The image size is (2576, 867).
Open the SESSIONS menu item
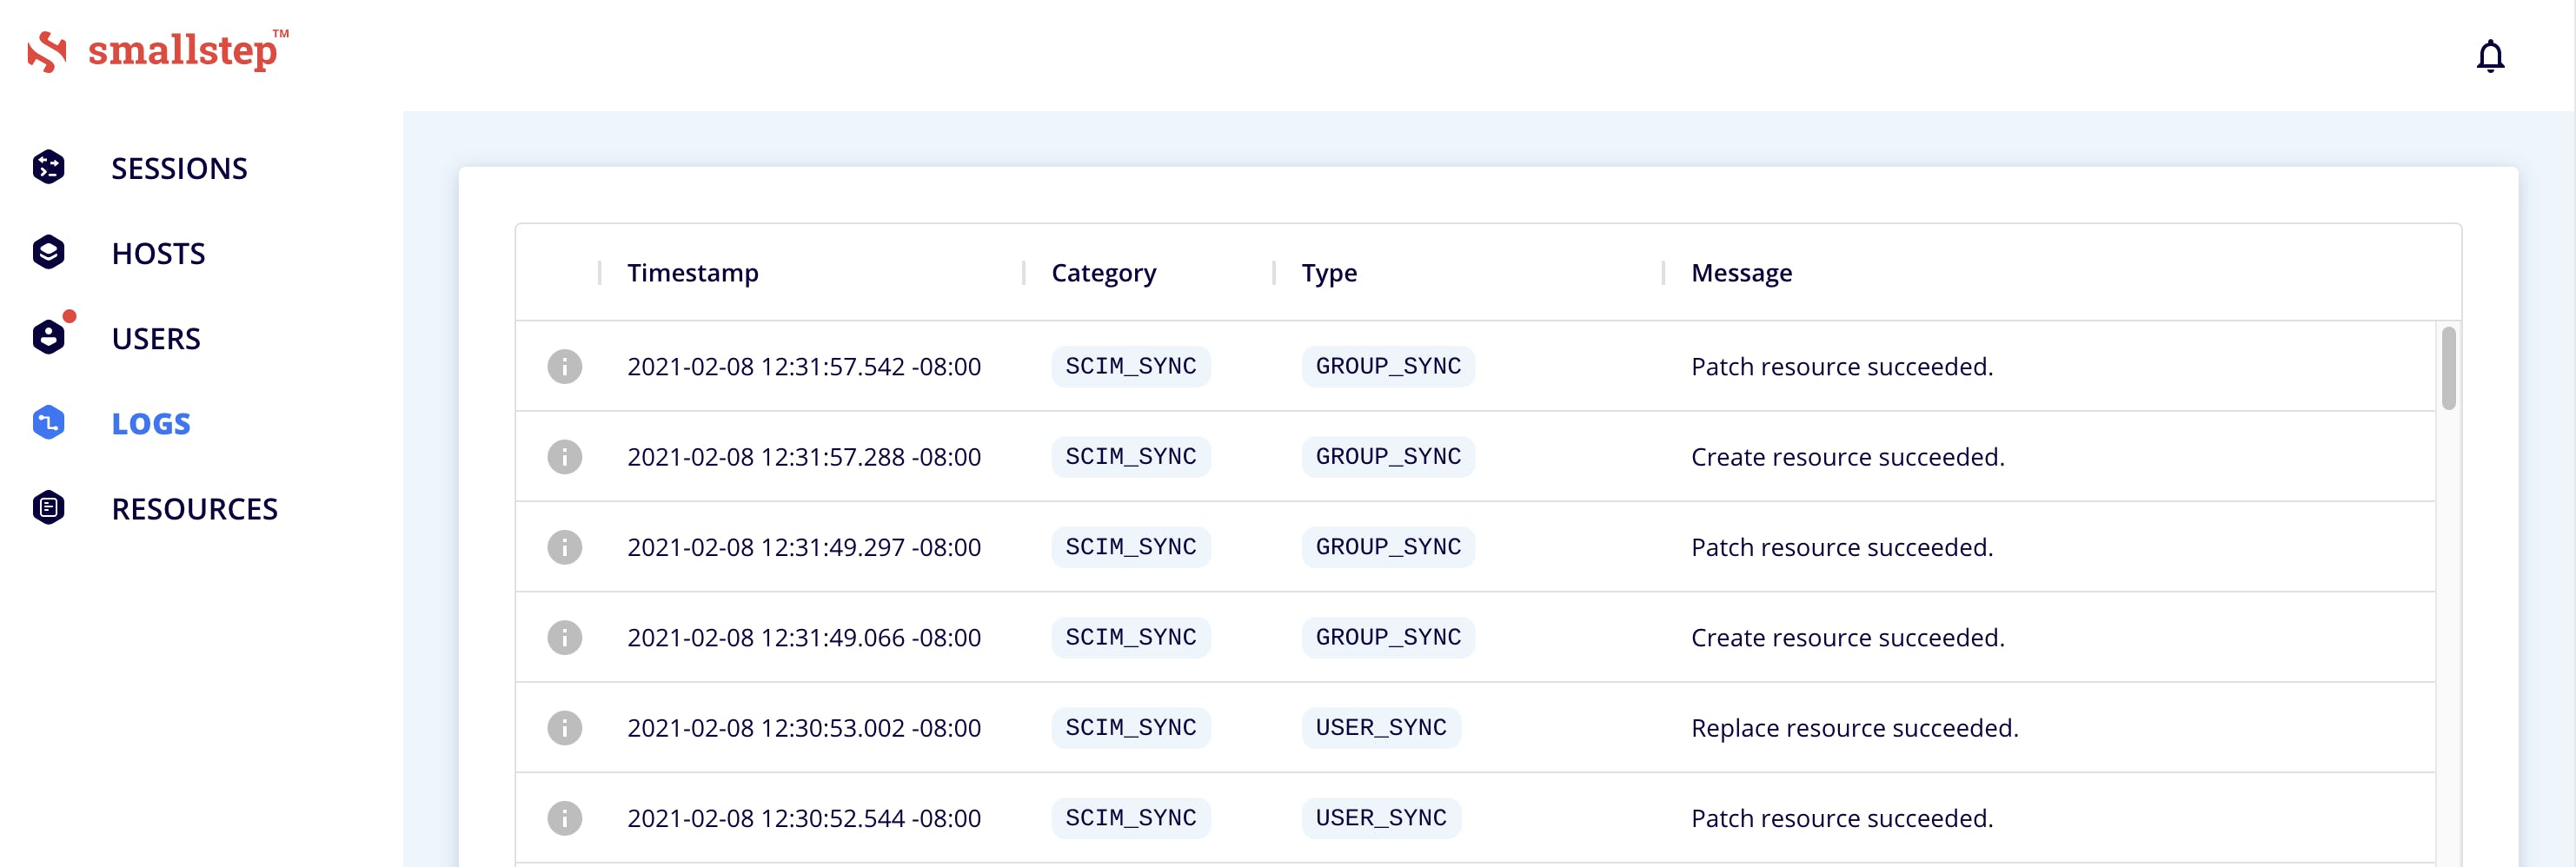[x=179, y=168]
